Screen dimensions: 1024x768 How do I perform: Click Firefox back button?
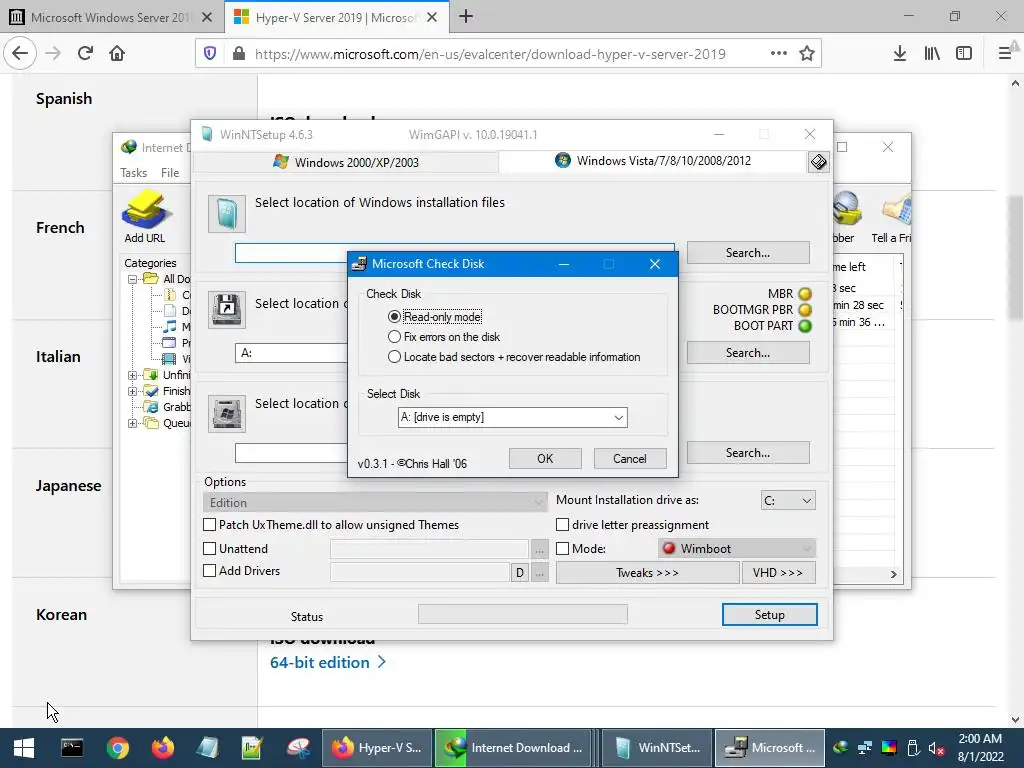coord(20,53)
